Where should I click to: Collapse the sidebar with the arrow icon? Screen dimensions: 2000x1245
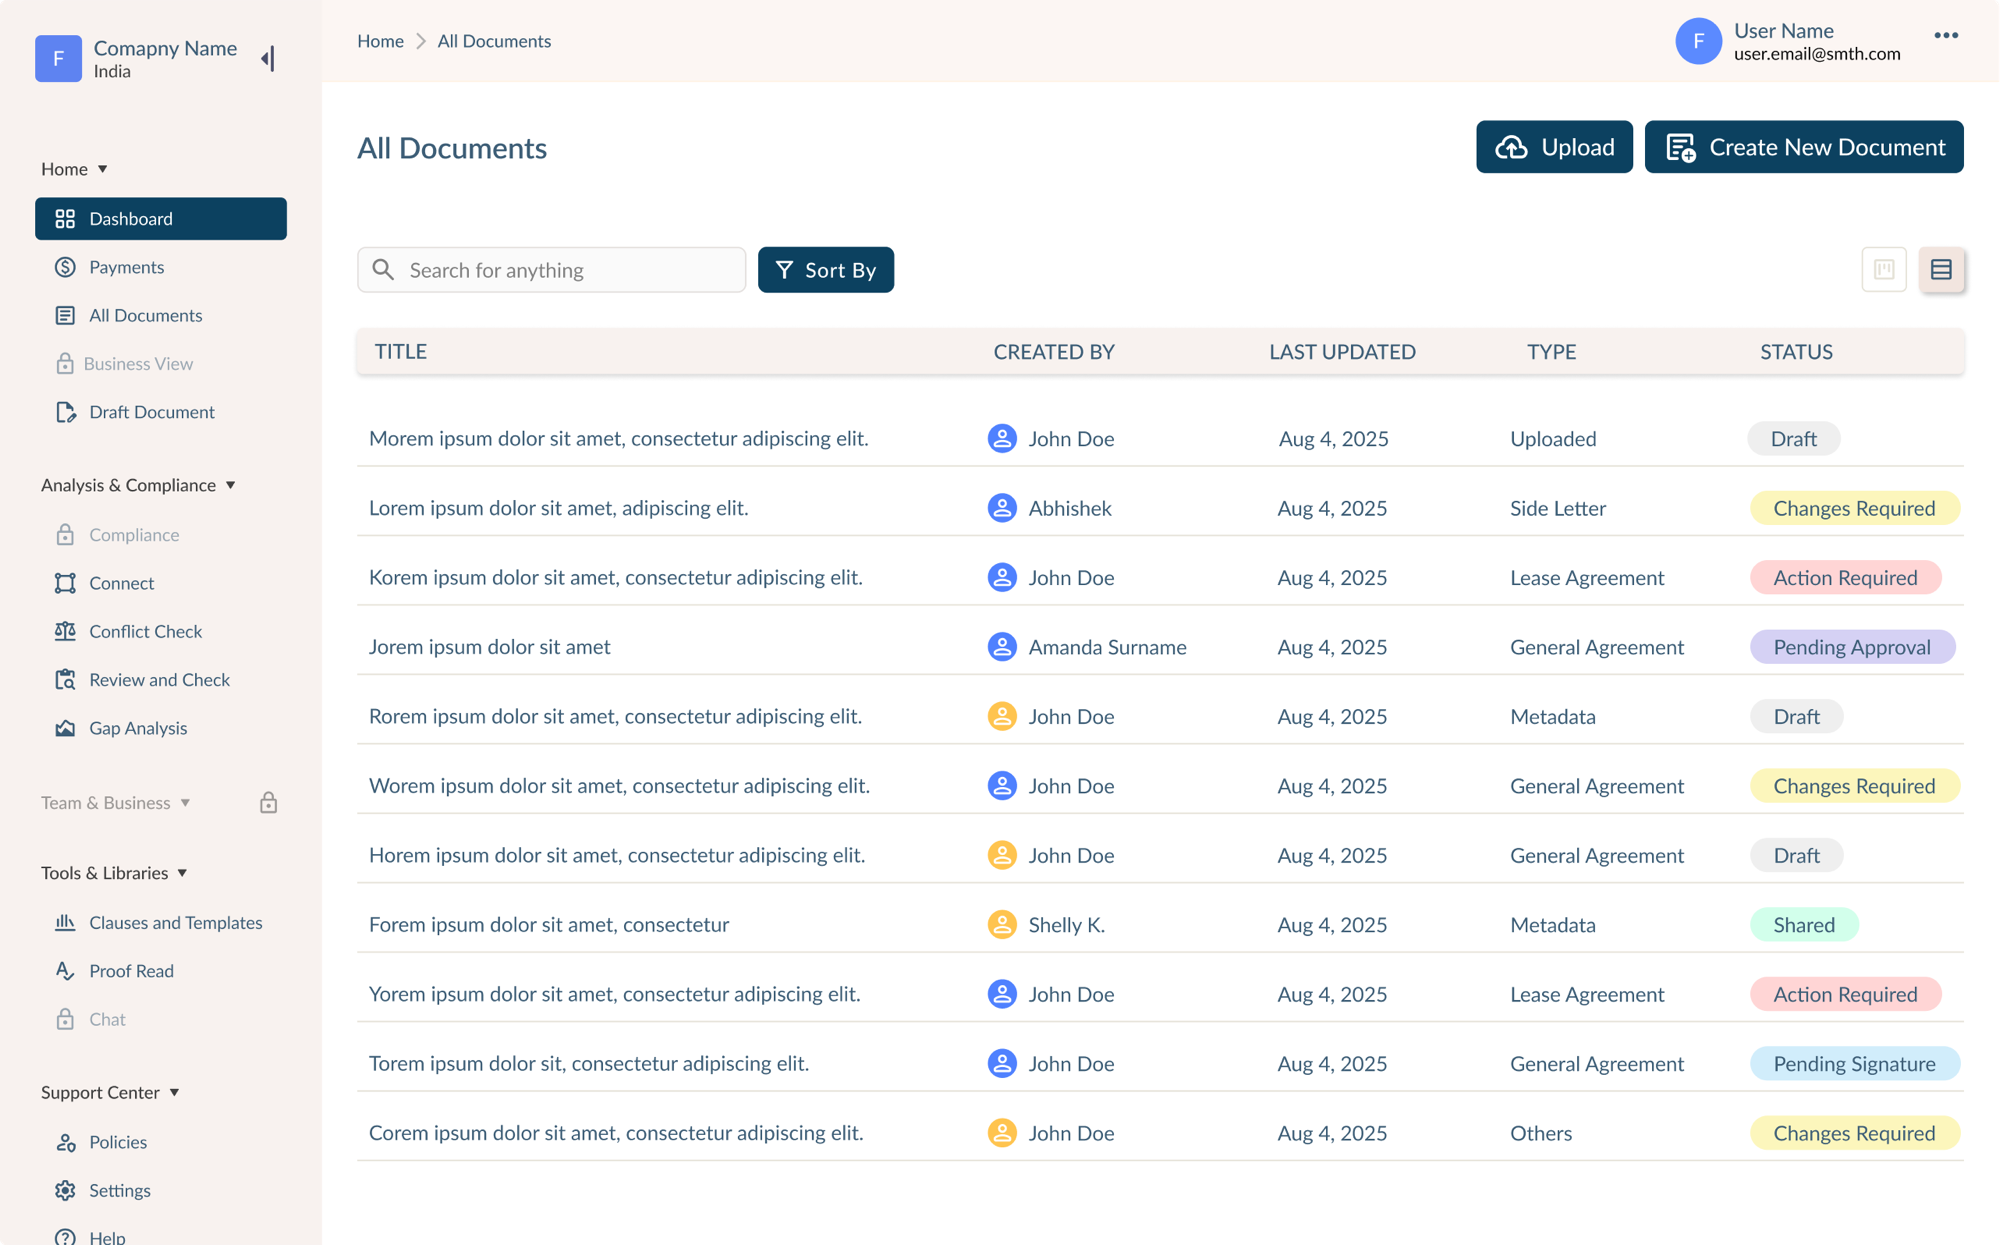268,59
